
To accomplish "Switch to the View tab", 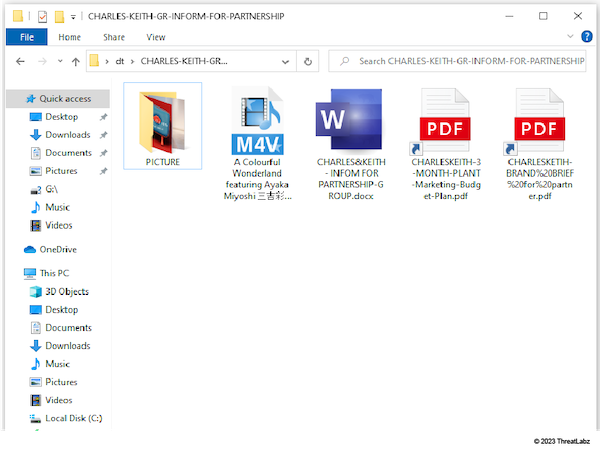I will pyautogui.click(x=156, y=37).
